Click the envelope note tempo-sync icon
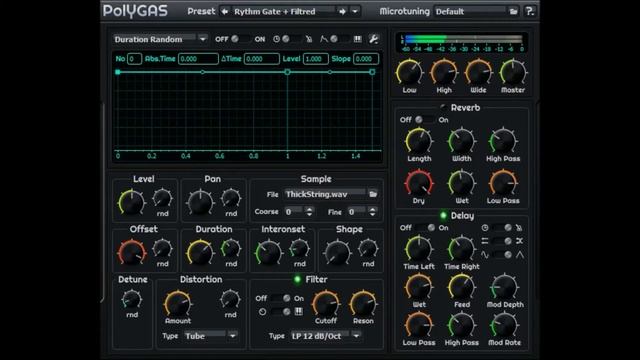Viewport: 640px width, 360px height. click(309, 39)
